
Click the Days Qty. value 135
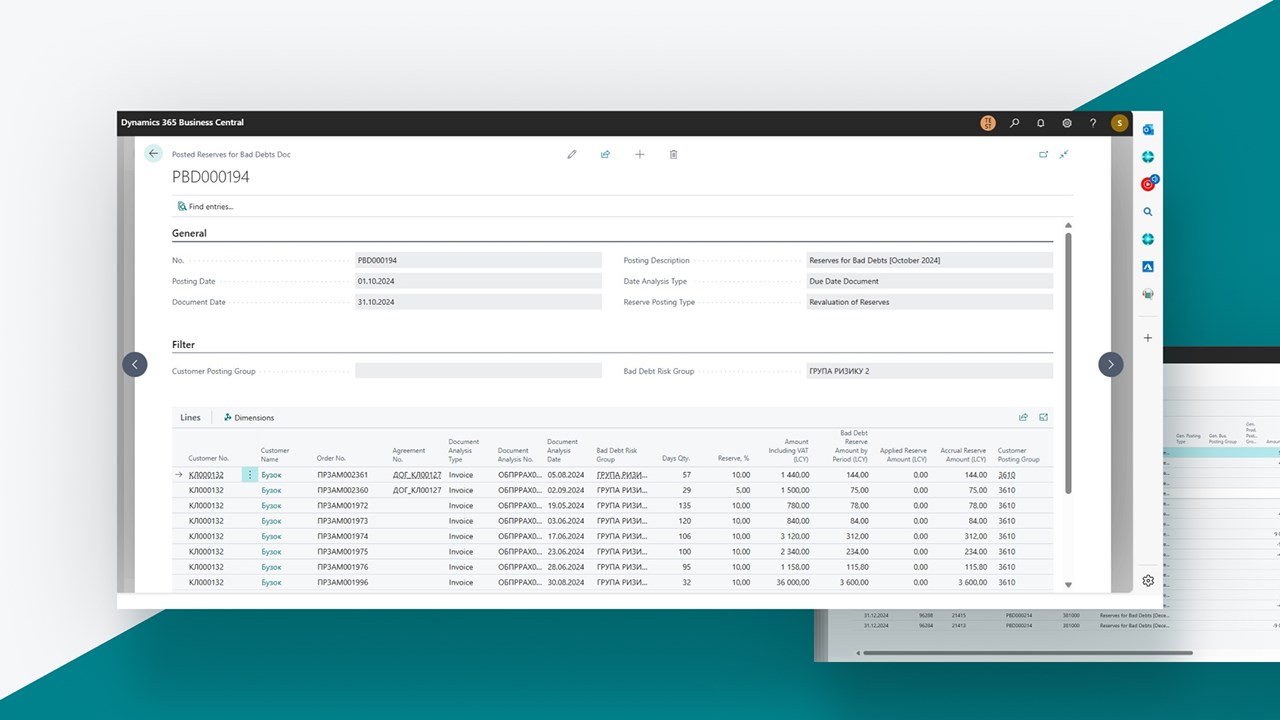pyautogui.click(x=684, y=506)
